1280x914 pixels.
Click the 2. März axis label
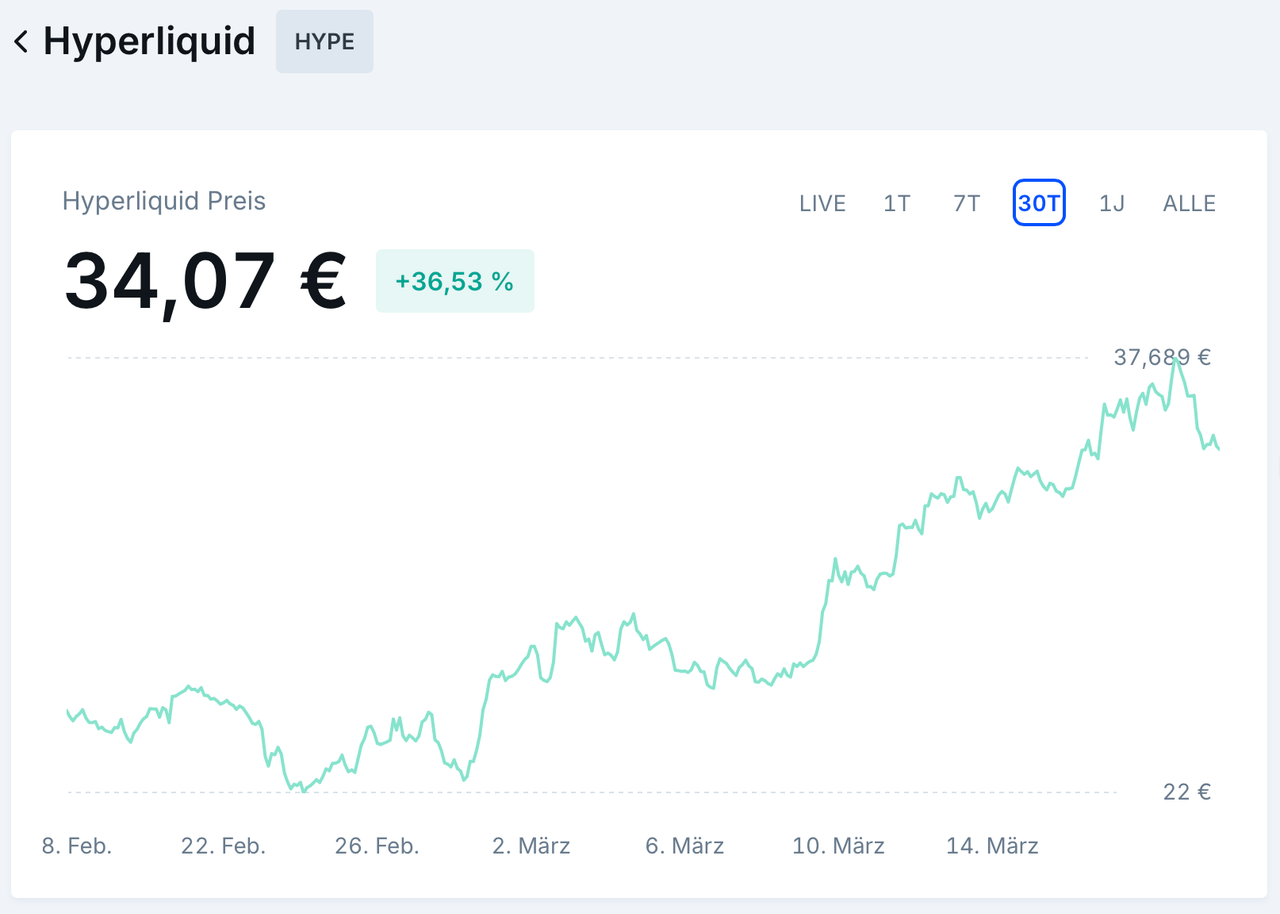(531, 845)
